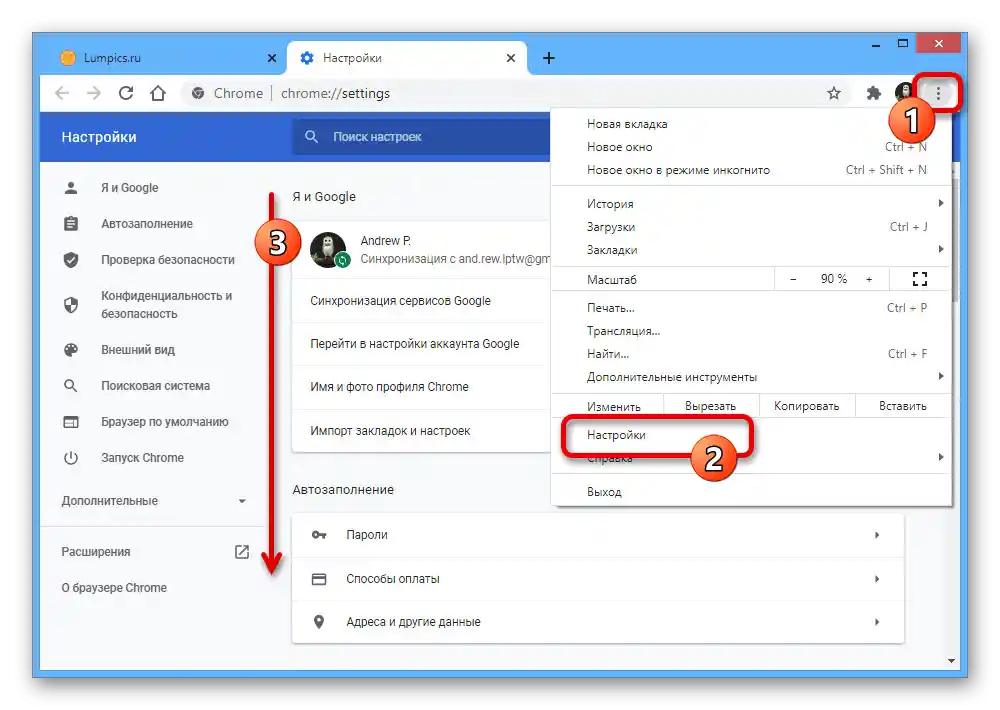Image resolution: width=1000 pixels, height=710 pixels.
Task: Close the Настройки tab
Action: coord(511,58)
